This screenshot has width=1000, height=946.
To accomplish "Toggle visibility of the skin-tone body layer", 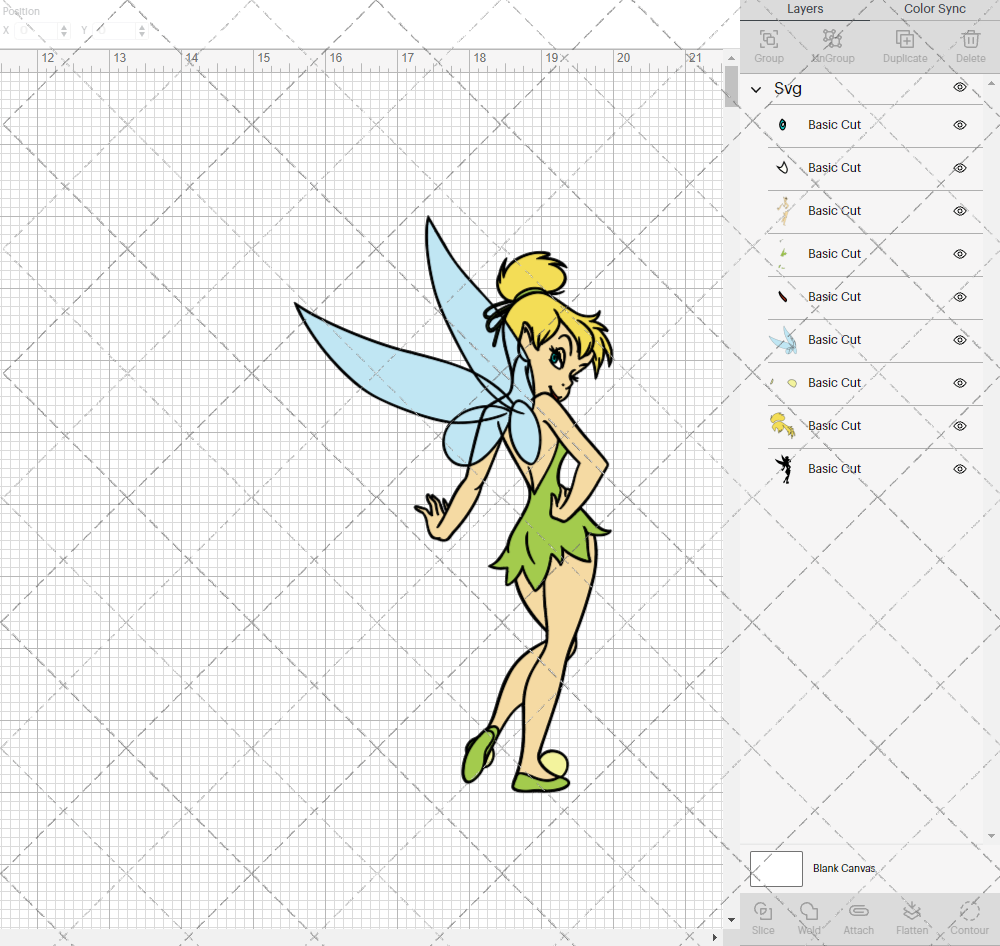I will coord(960,211).
